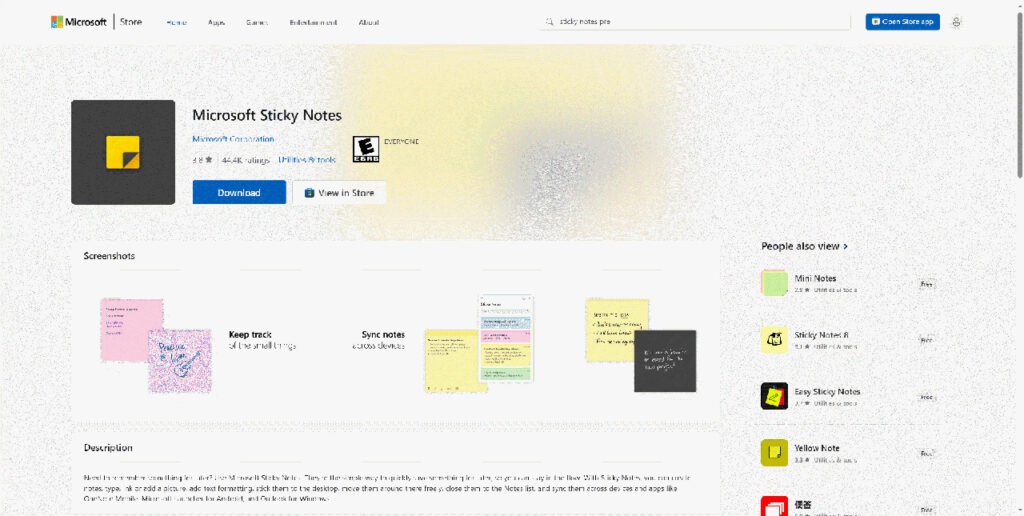
Task: Download Microsoft Sticky Notes
Action: (x=239, y=193)
